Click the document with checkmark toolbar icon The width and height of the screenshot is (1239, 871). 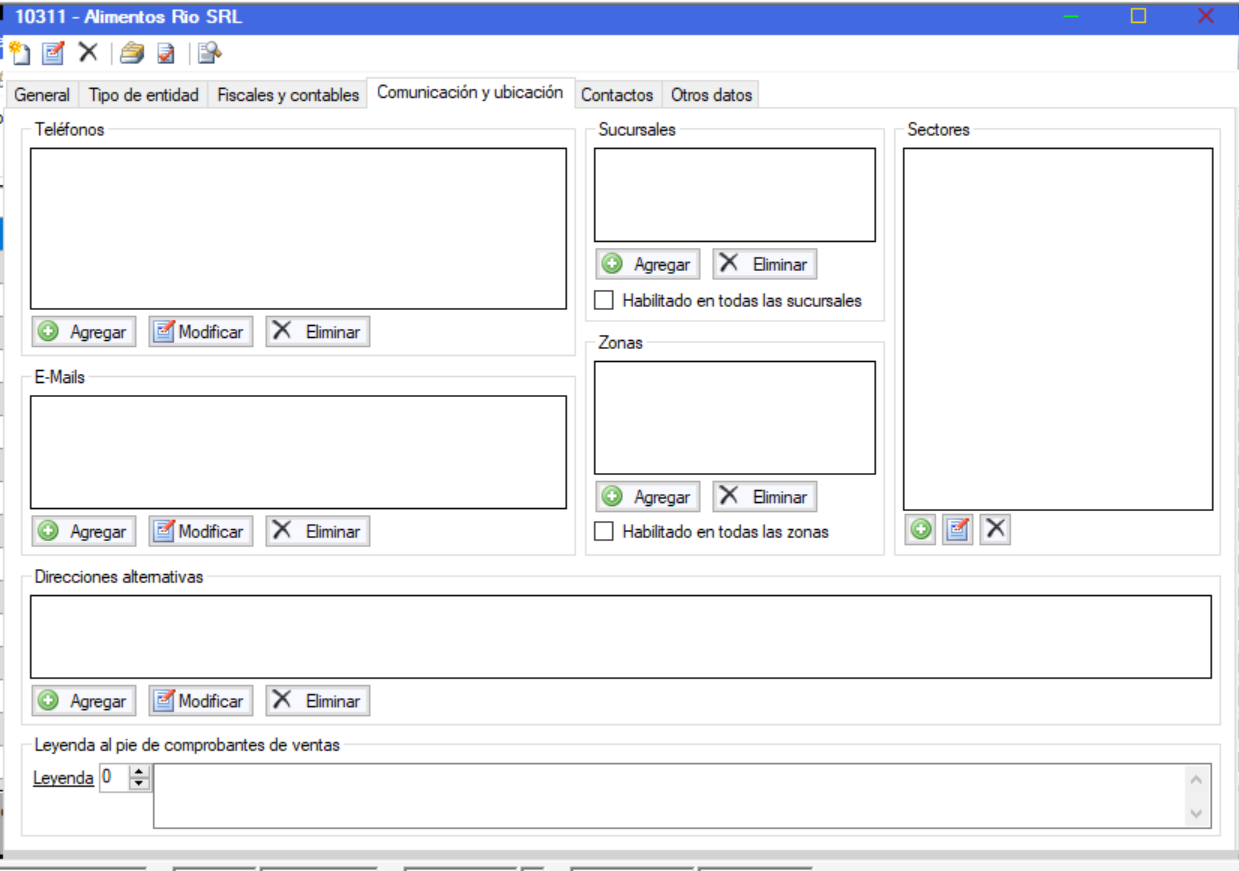tap(166, 53)
